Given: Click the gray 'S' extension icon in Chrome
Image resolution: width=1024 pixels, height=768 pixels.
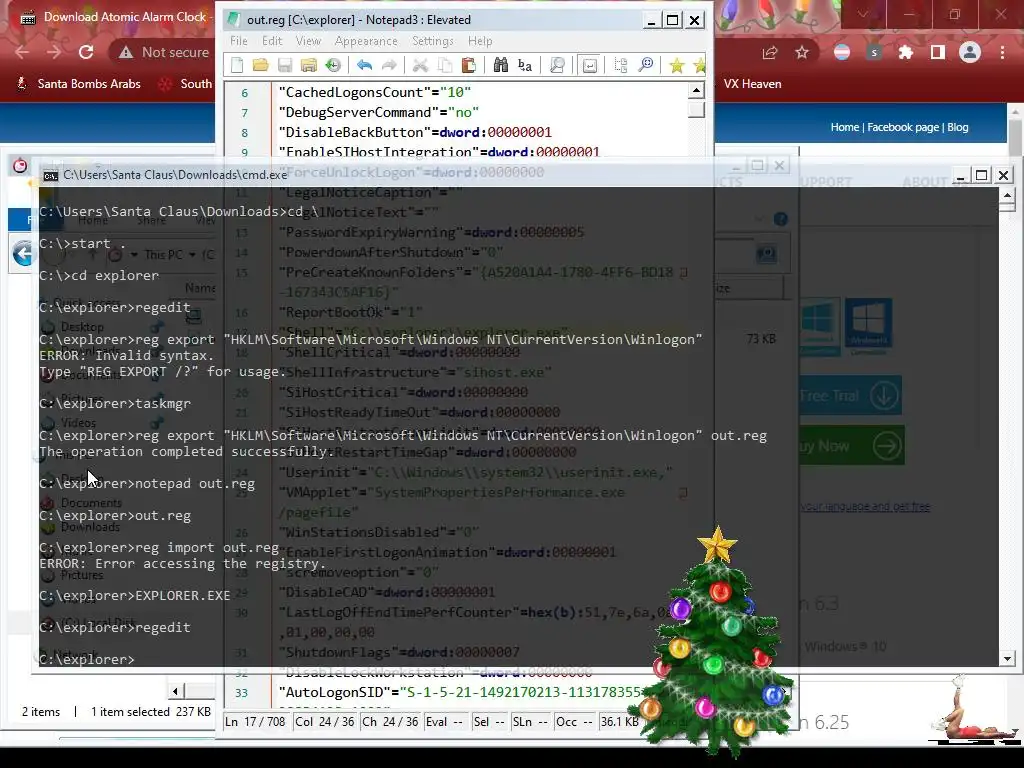Looking at the screenshot, I should click(874, 52).
